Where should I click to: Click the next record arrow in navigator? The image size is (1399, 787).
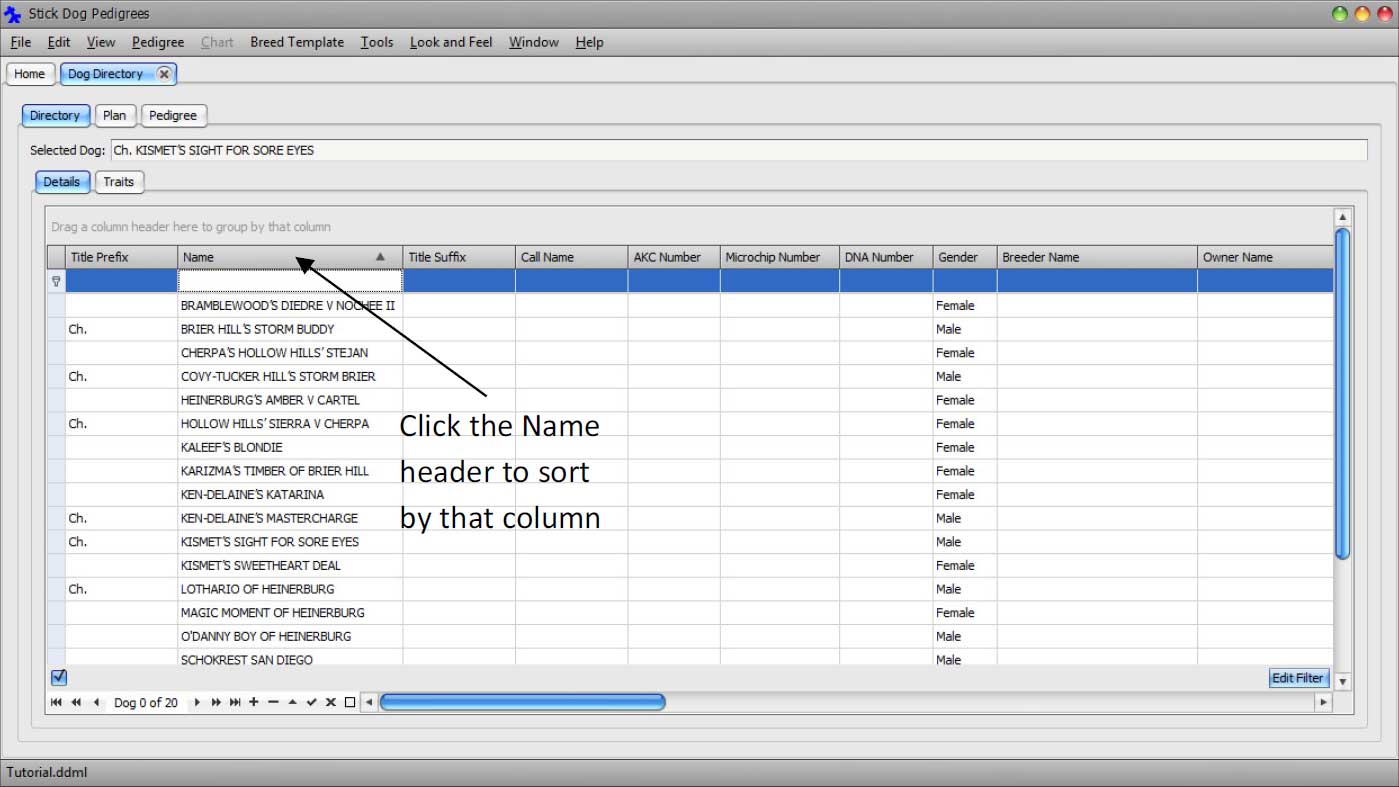(197, 703)
